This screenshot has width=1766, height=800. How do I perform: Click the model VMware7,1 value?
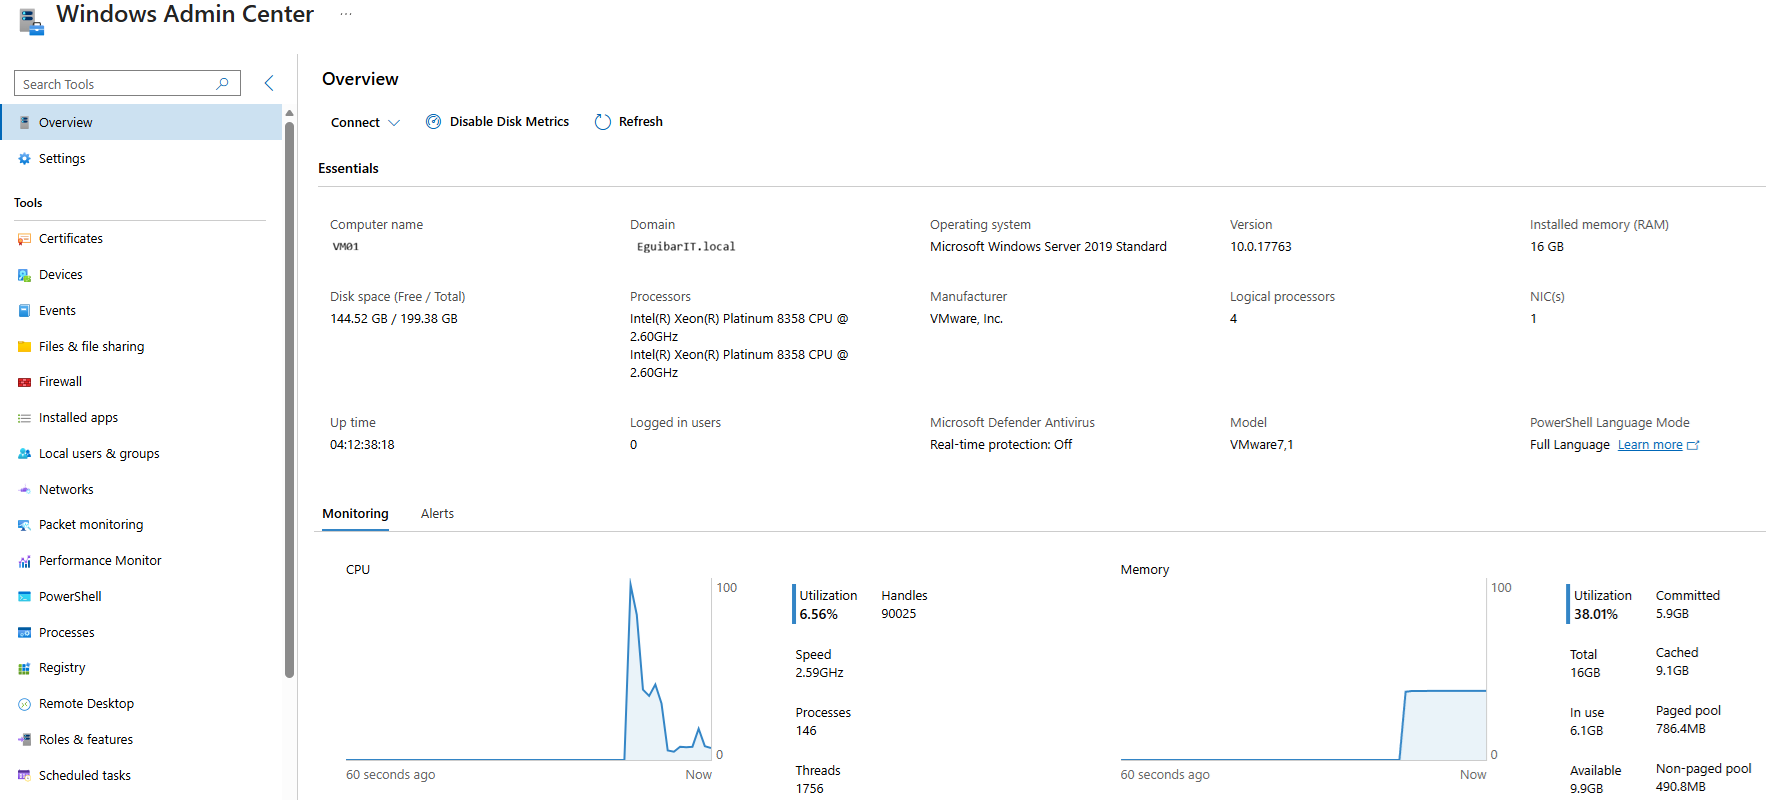[x=1261, y=445]
